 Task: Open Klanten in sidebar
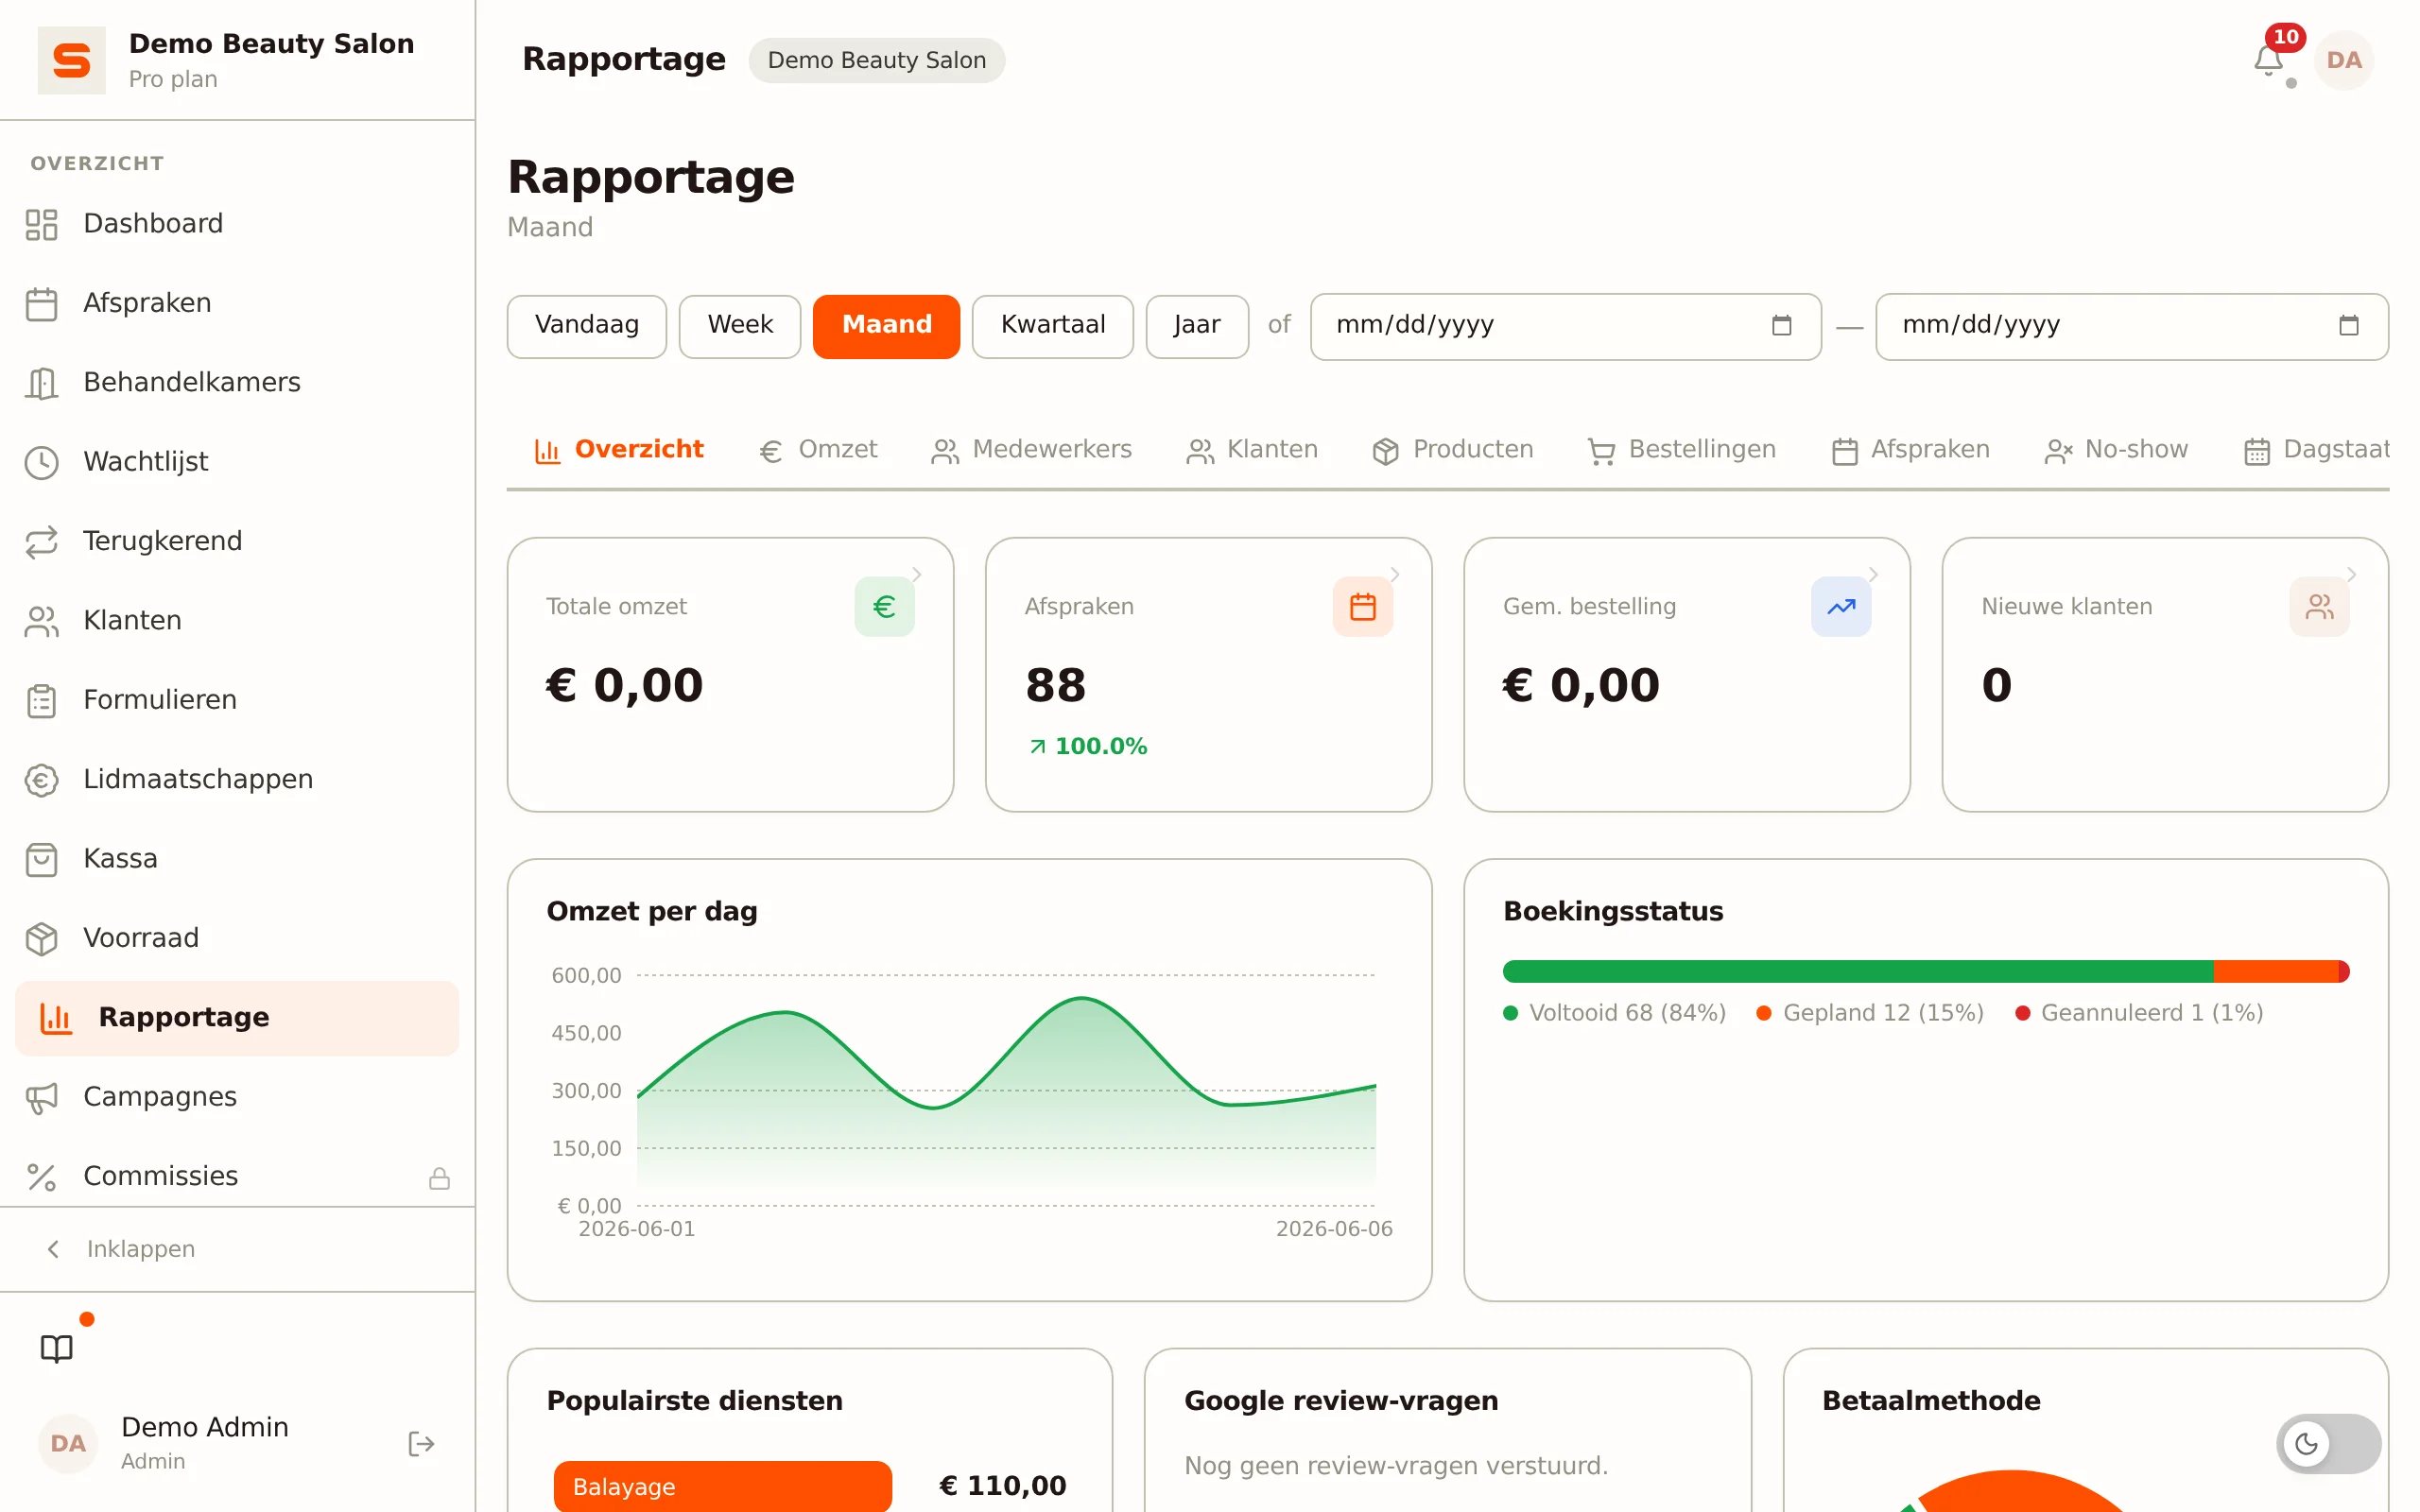tap(237, 620)
